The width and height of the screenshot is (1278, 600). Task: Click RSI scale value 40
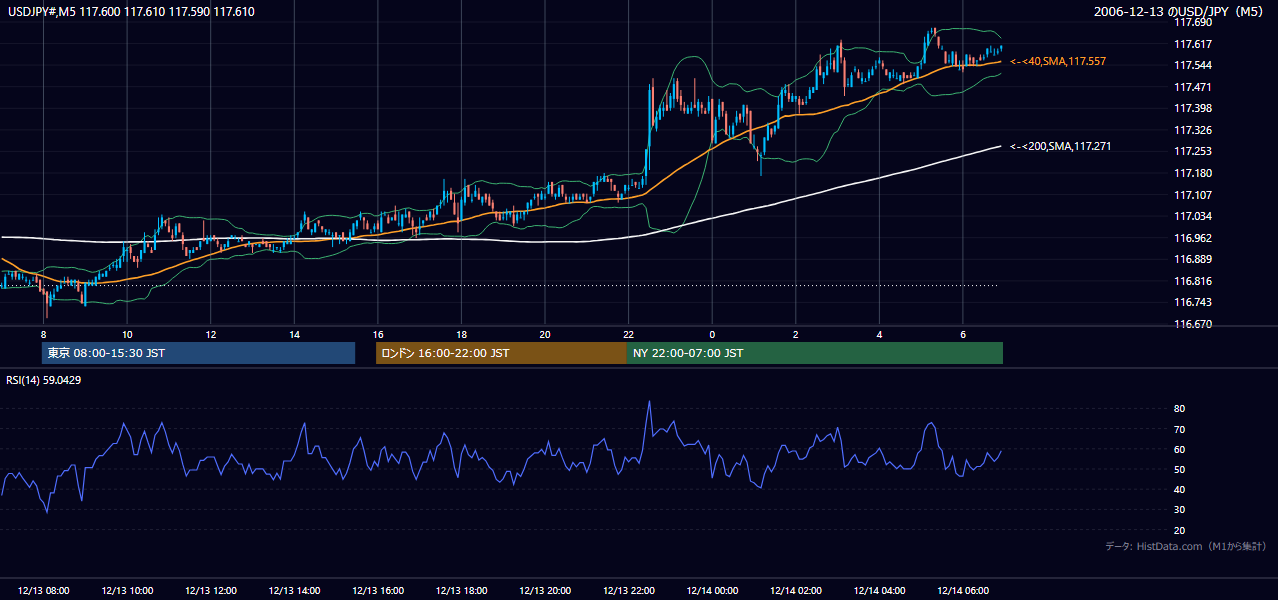[1179, 490]
